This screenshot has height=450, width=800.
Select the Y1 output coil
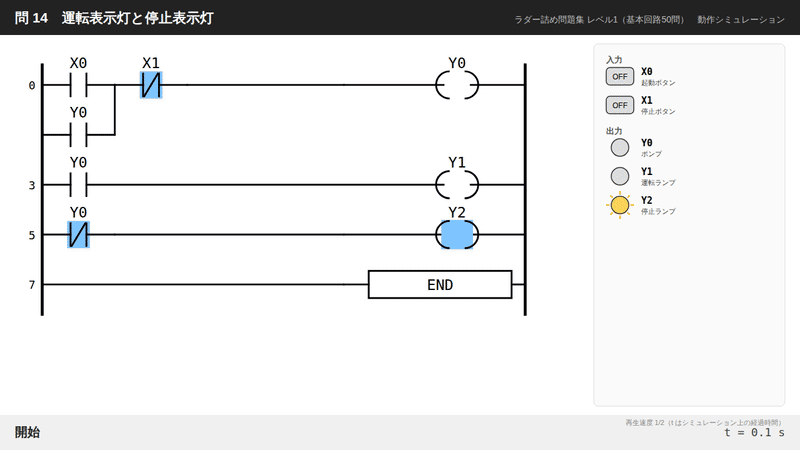(x=457, y=185)
